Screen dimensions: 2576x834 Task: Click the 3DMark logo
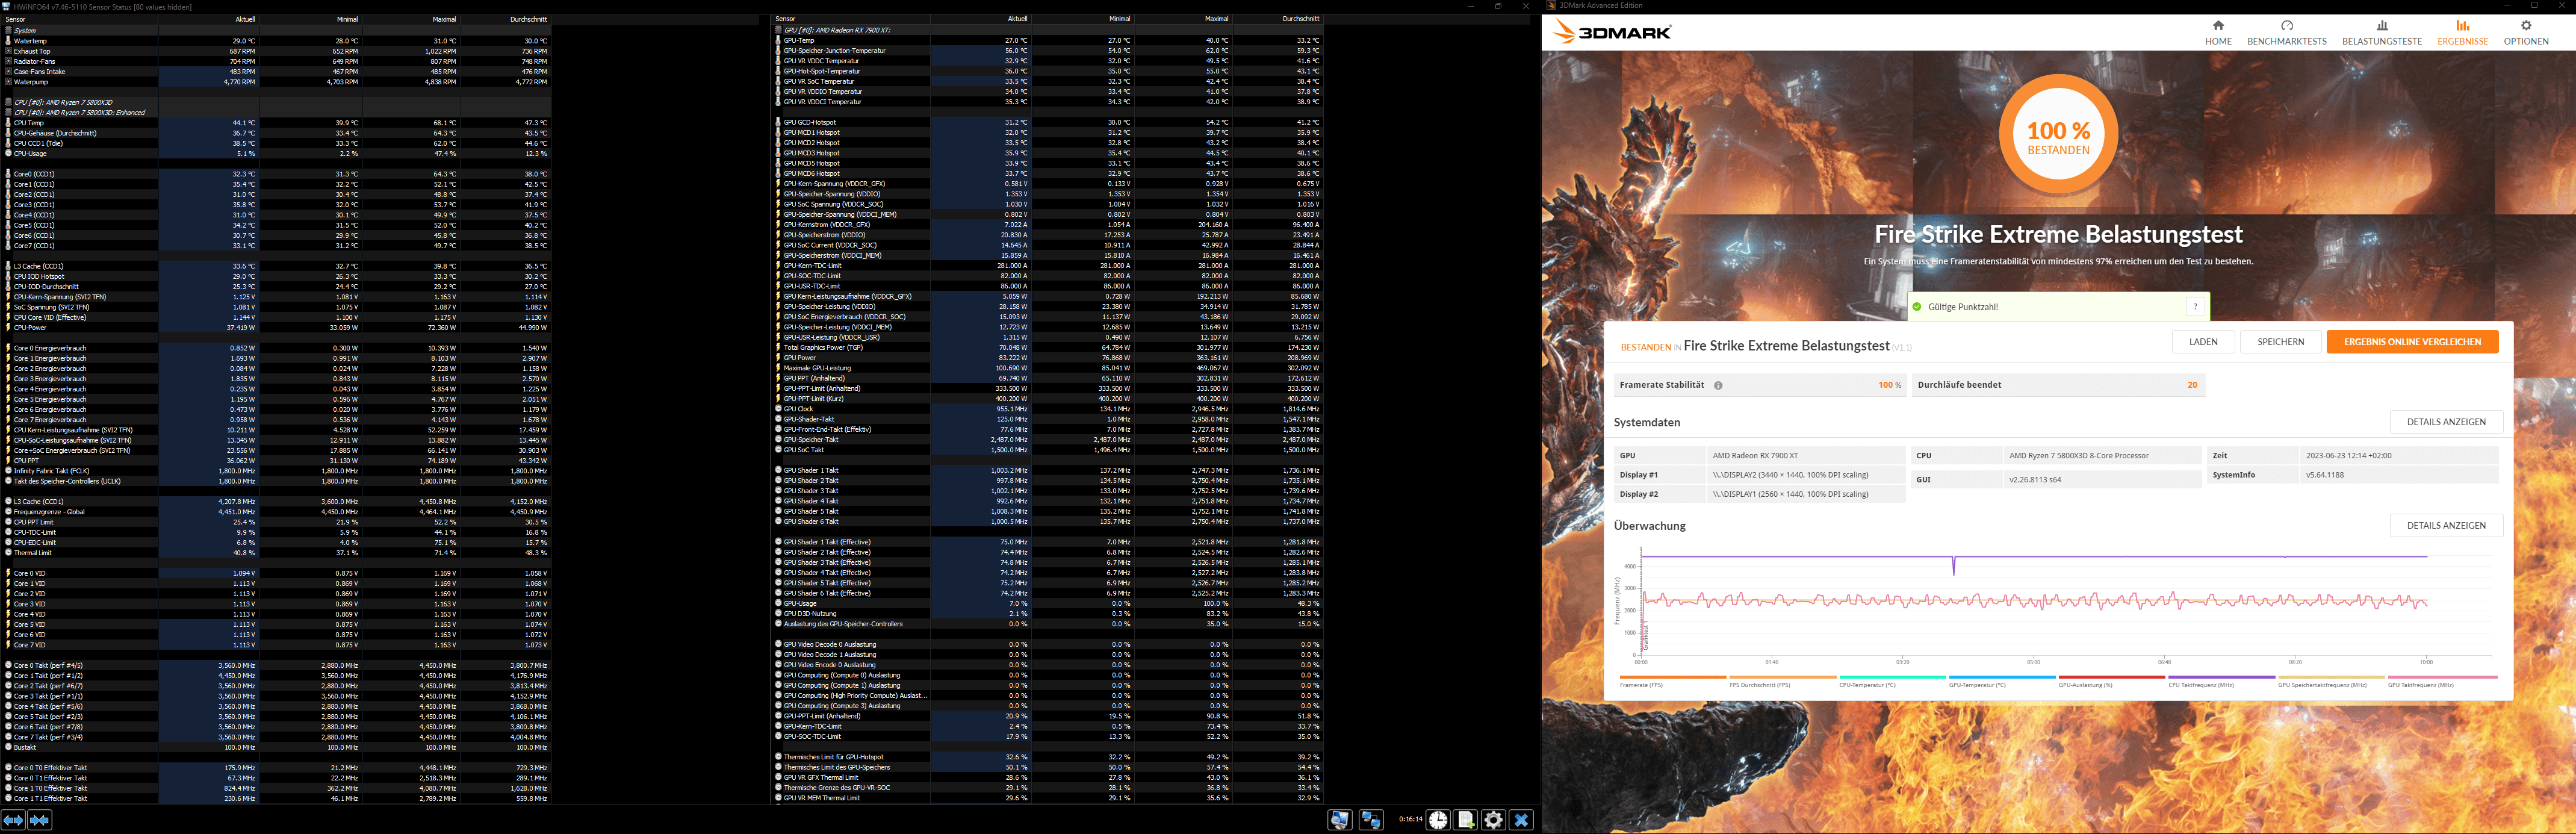(x=1612, y=32)
